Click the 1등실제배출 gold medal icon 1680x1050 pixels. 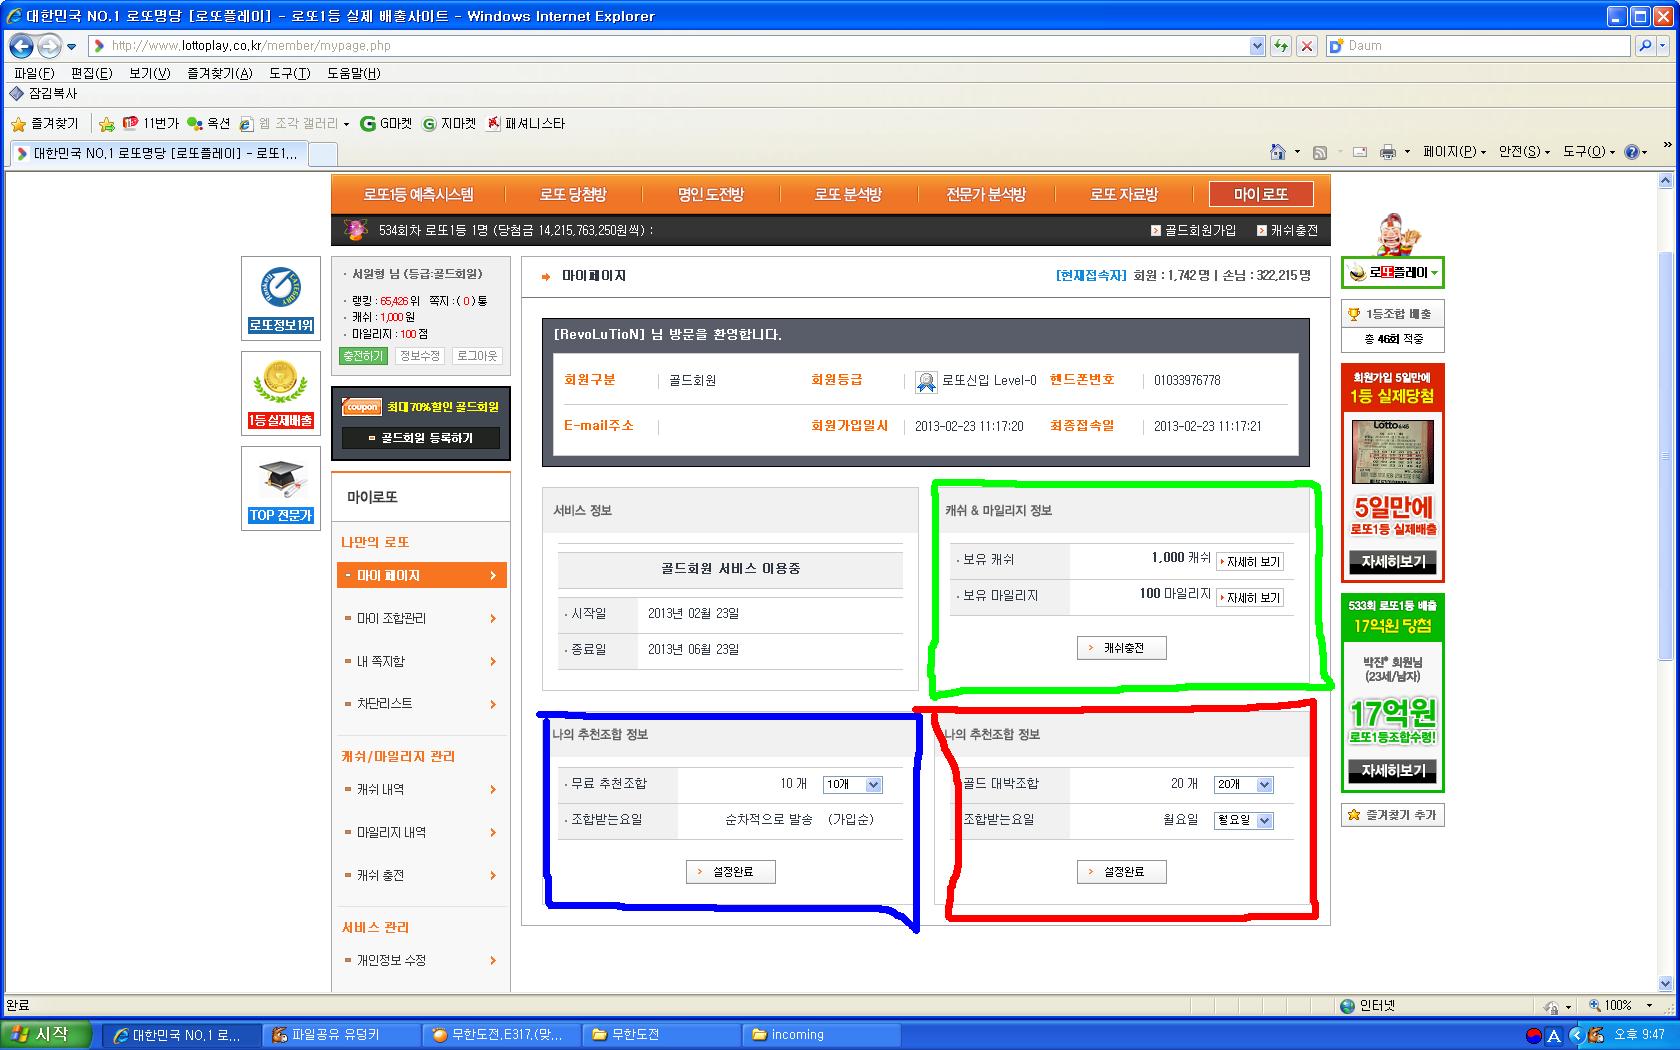tap(281, 393)
